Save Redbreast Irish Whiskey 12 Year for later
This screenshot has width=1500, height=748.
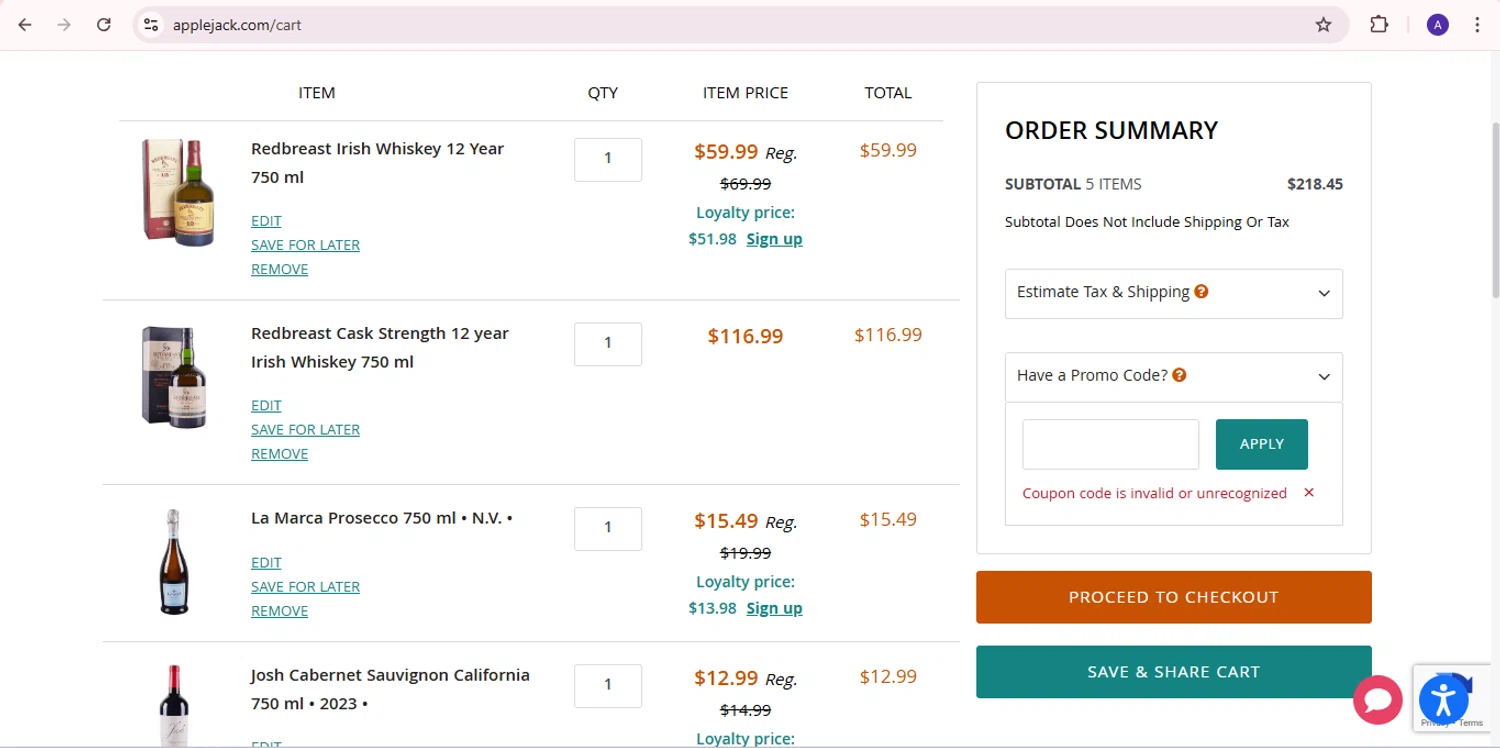click(305, 245)
